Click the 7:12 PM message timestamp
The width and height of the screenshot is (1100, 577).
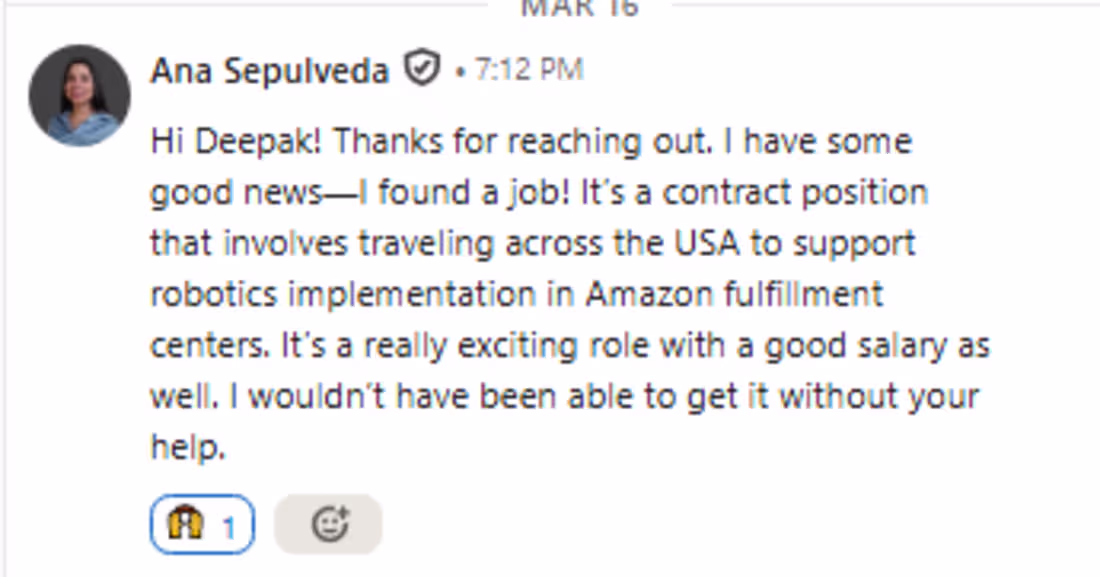[x=529, y=69]
